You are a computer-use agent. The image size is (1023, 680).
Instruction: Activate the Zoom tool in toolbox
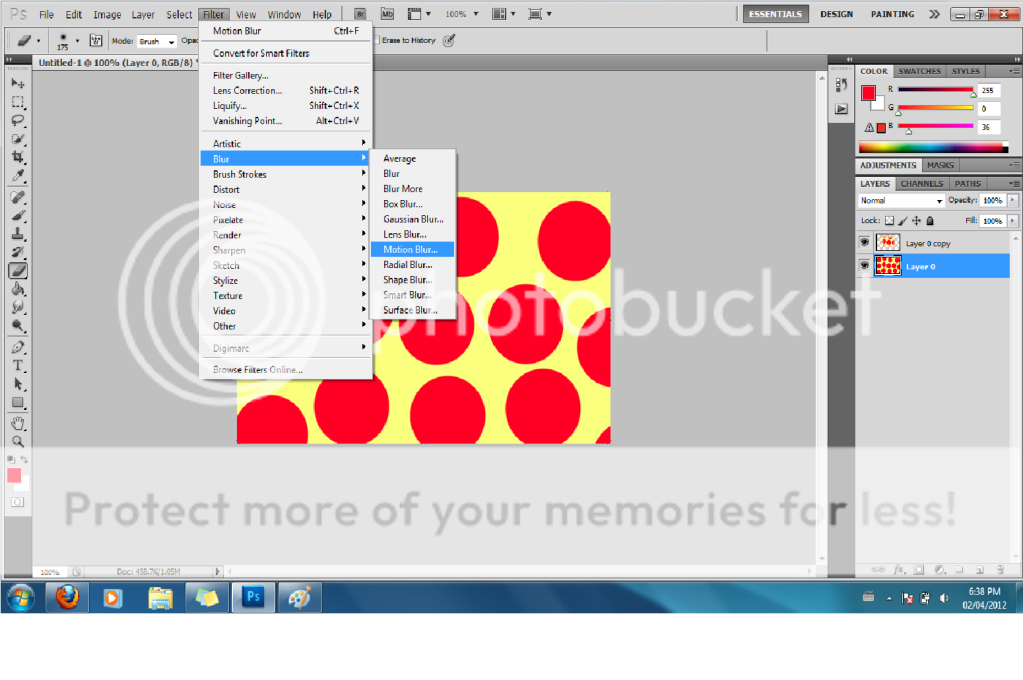18,441
